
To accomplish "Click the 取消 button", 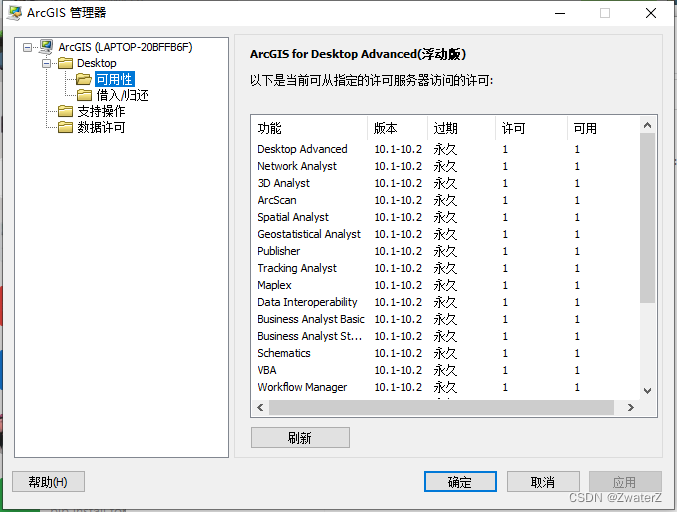I will tap(543, 482).
